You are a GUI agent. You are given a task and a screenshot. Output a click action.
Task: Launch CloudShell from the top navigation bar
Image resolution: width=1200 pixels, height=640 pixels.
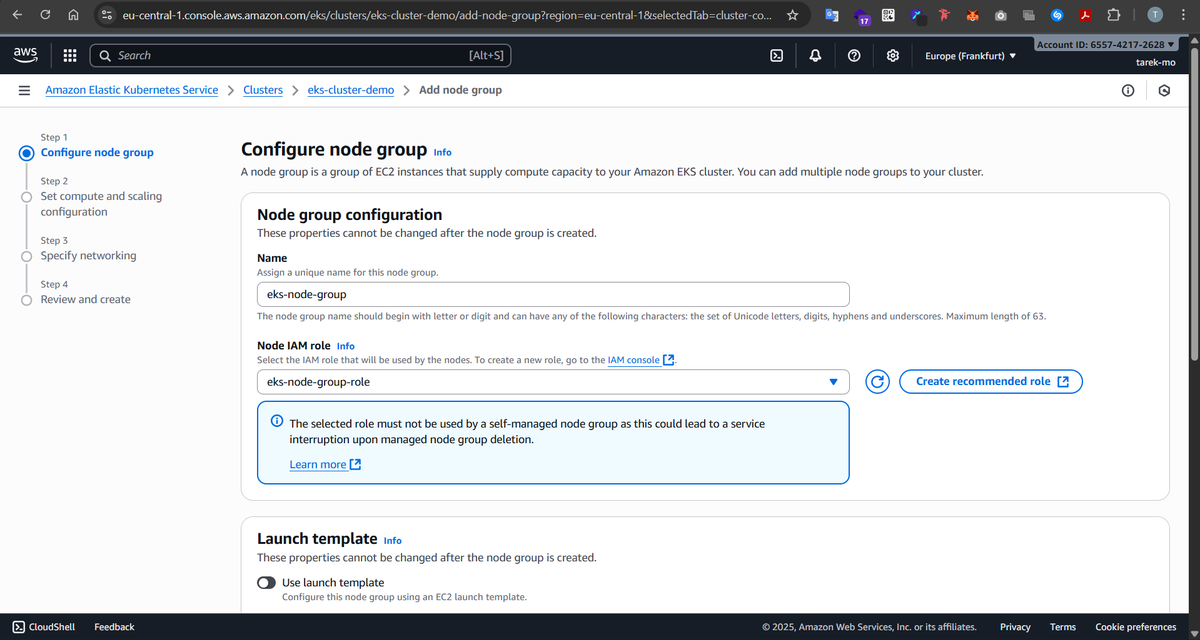point(776,56)
